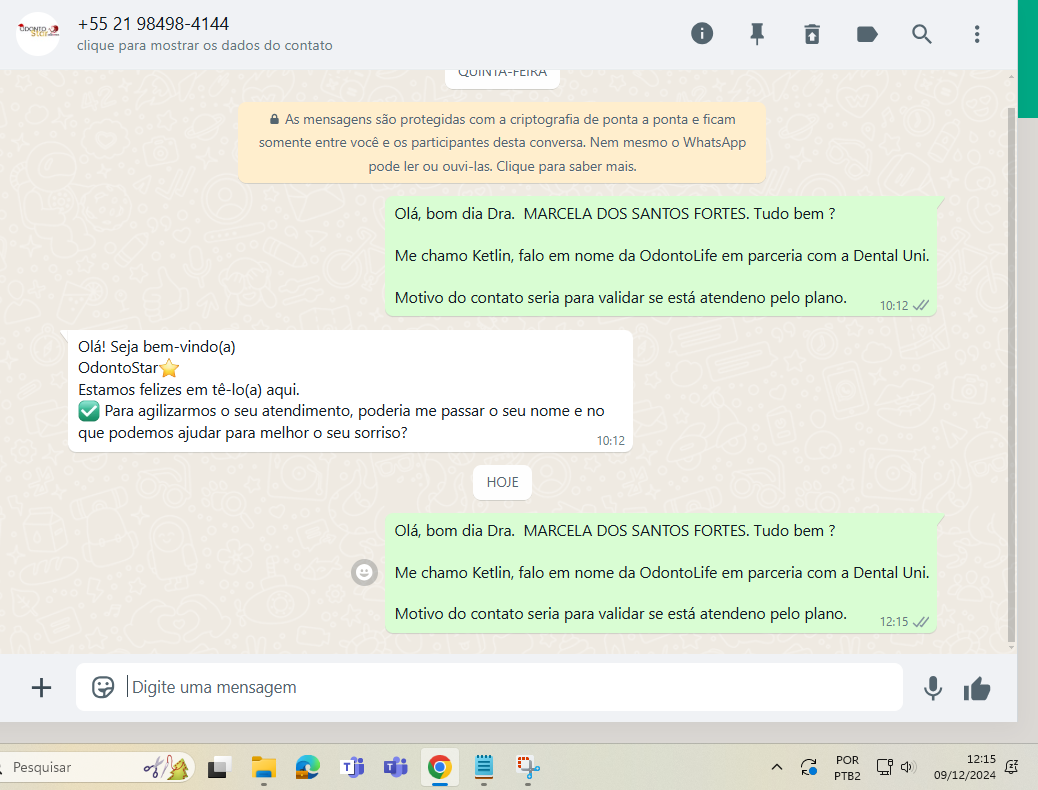
Task: Open contact details for +55 21 98498-4144
Action: (x=153, y=24)
